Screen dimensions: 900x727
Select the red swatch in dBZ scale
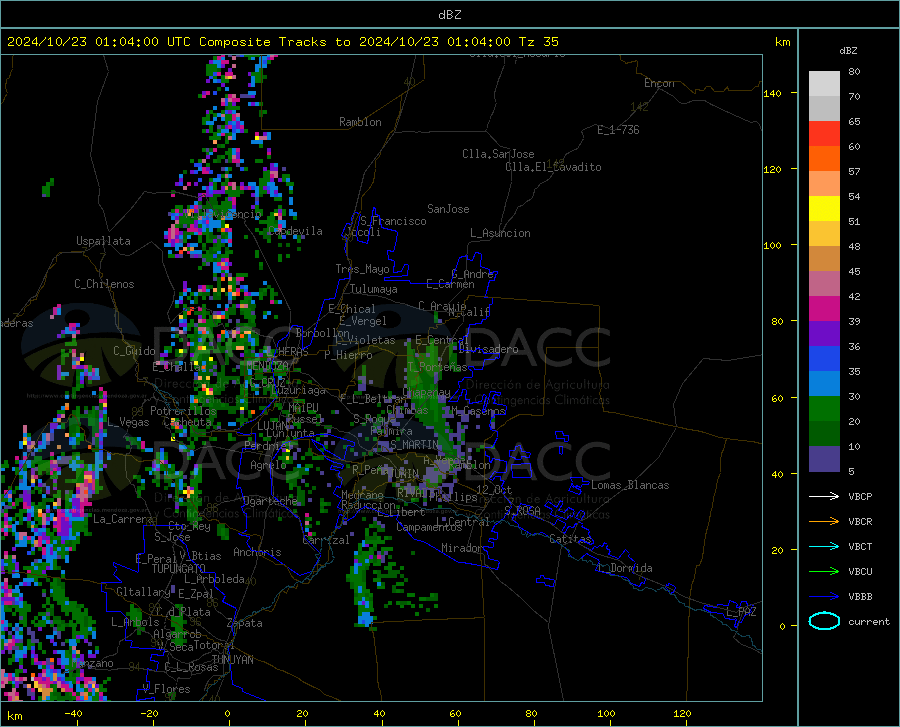click(x=824, y=134)
